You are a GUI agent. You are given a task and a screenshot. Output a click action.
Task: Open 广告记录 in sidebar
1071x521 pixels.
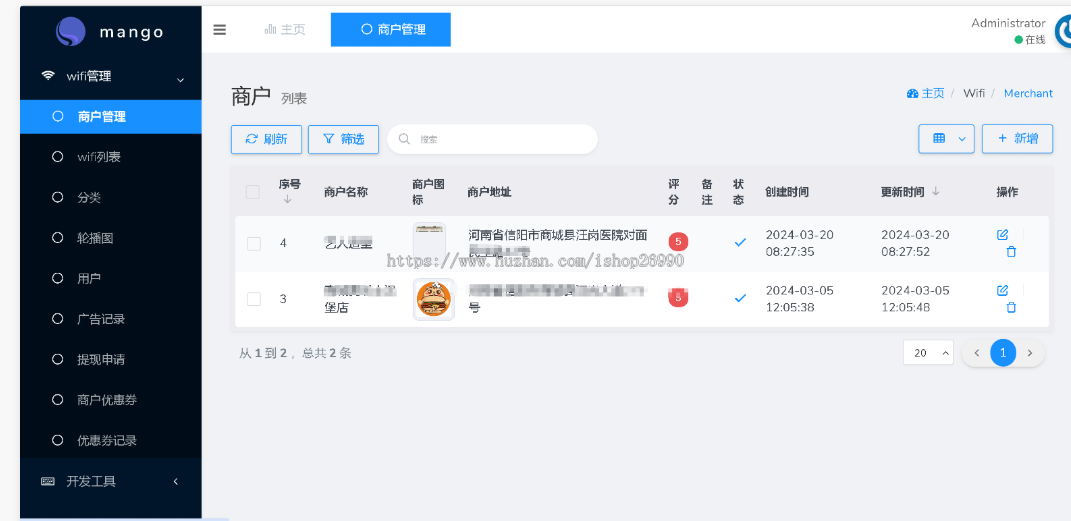coord(111,319)
